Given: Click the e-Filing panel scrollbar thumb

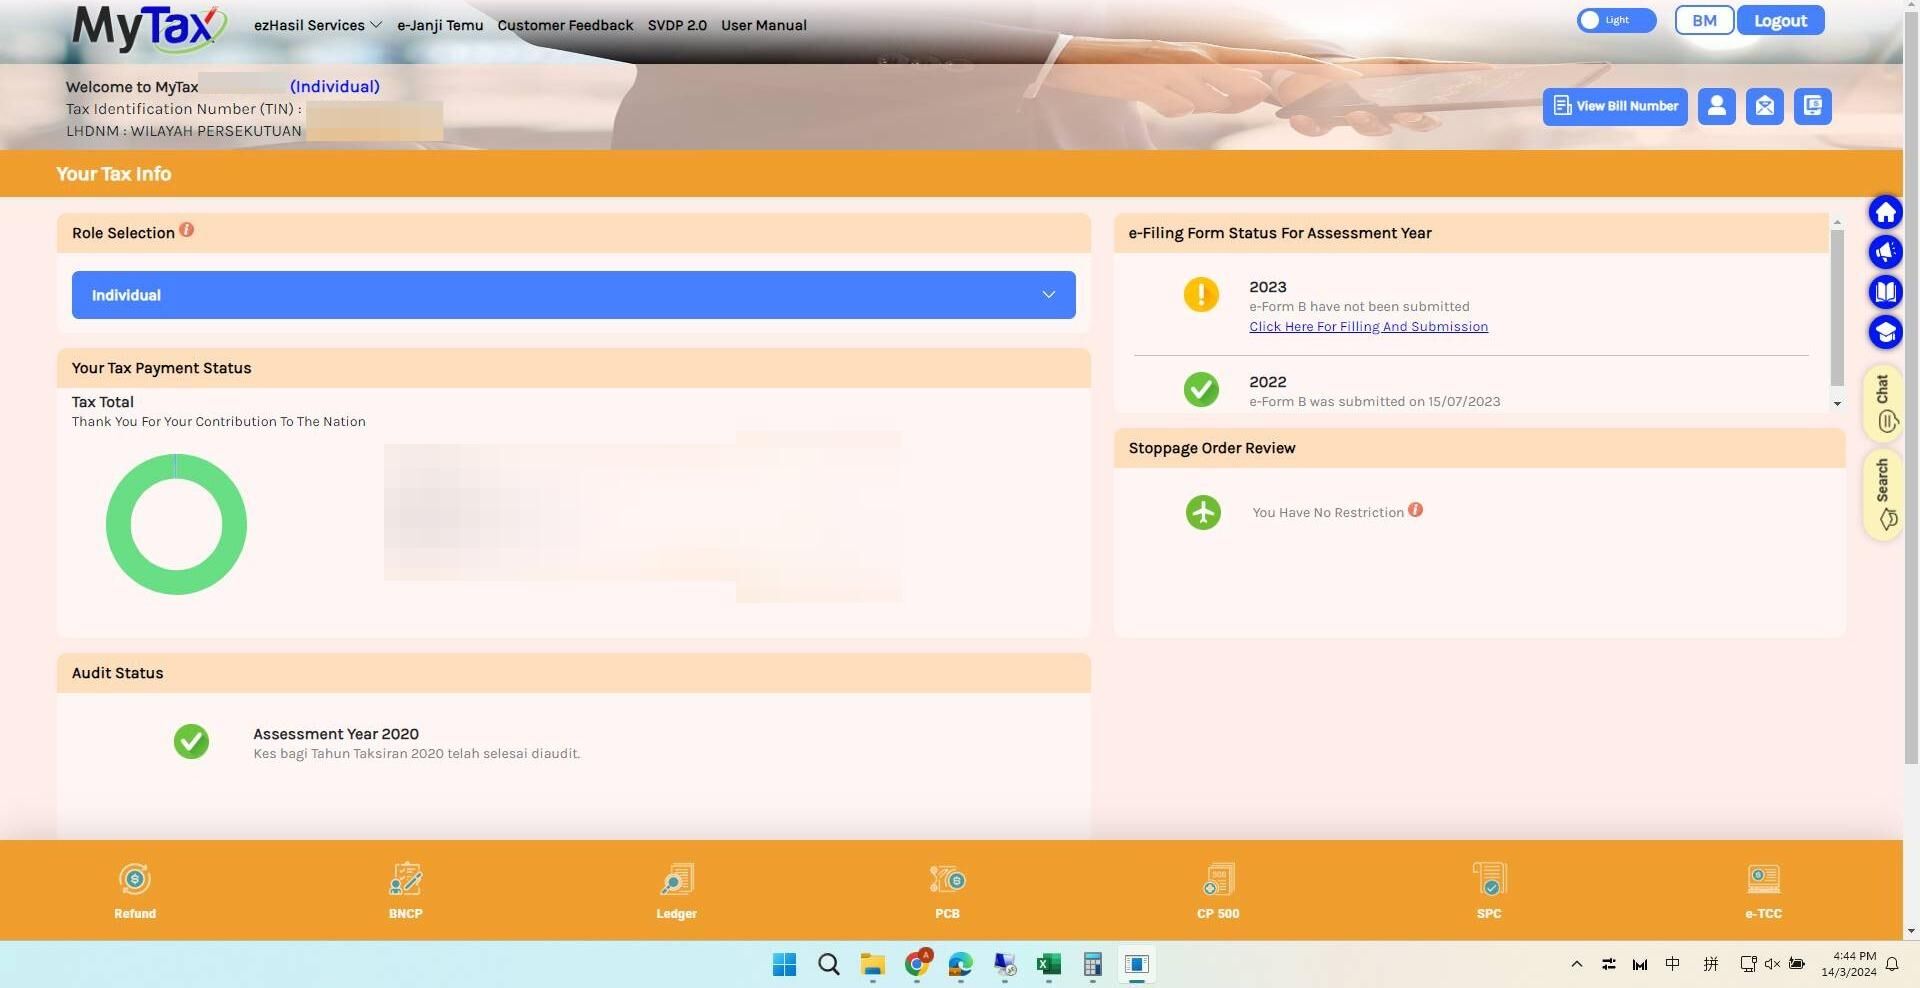Looking at the screenshot, I should (1837, 307).
